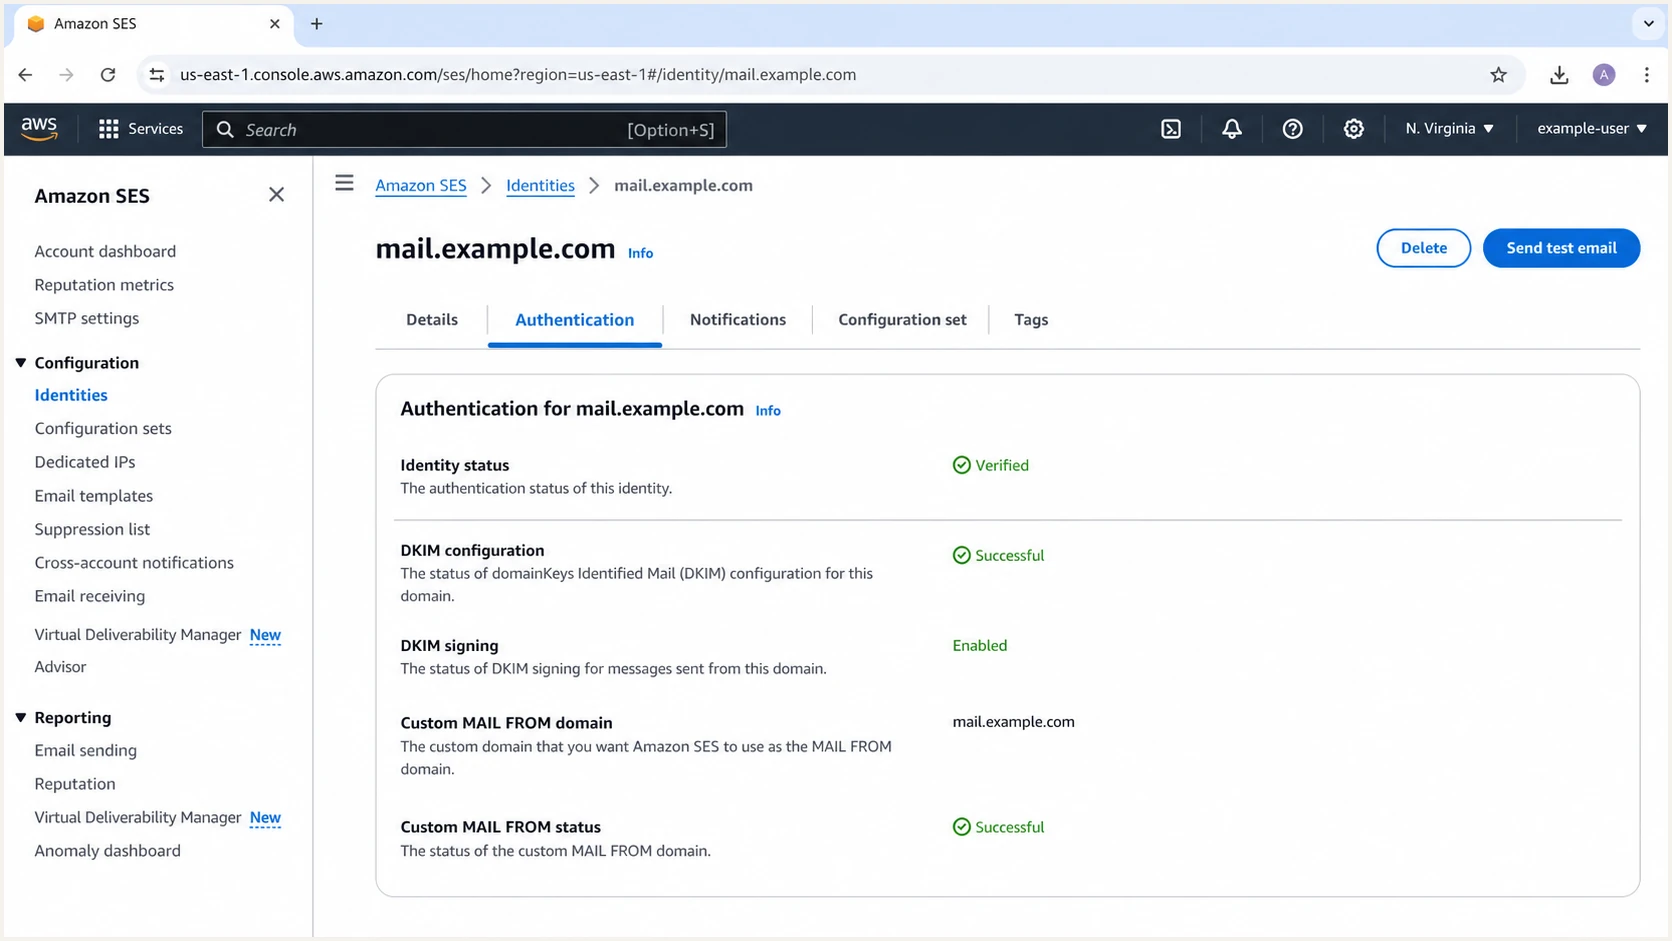This screenshot has width=1672, height=941.
Task: Open the example-user account dropdown
Action: point(1592,129)
